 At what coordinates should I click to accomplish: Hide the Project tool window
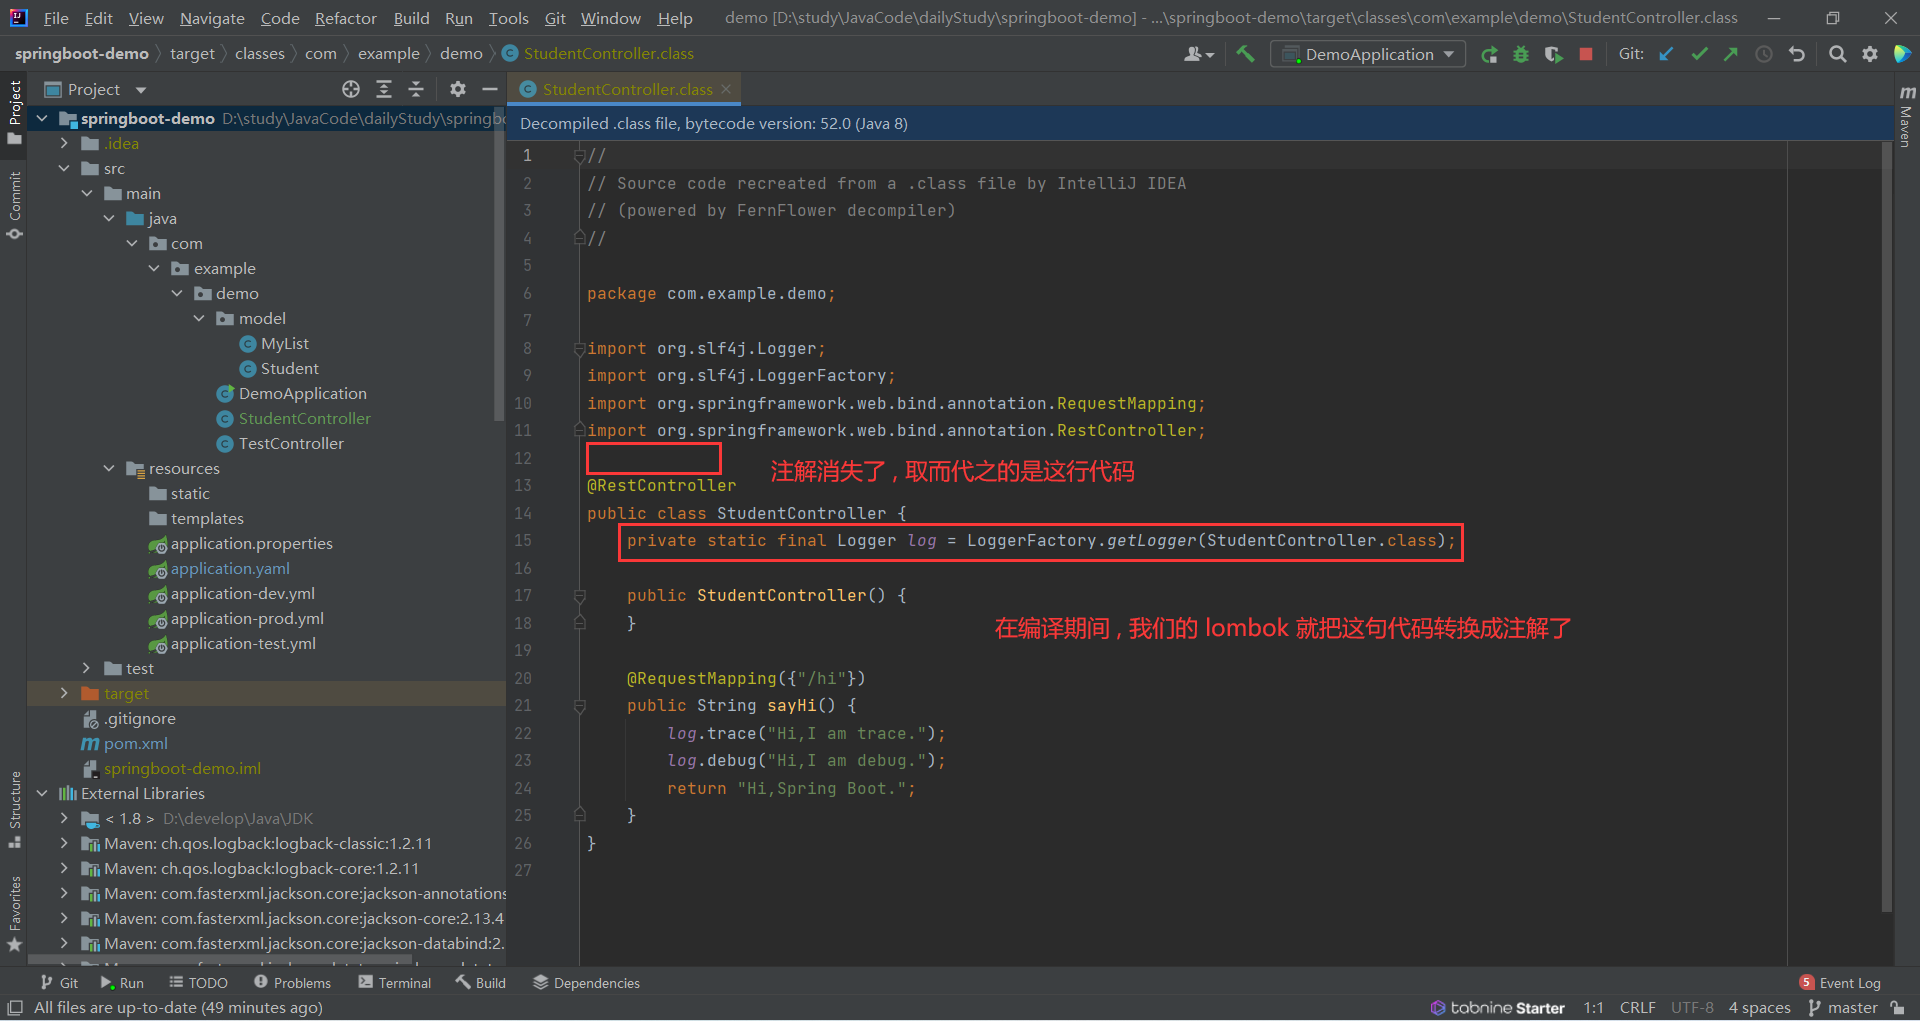point(490,89)
